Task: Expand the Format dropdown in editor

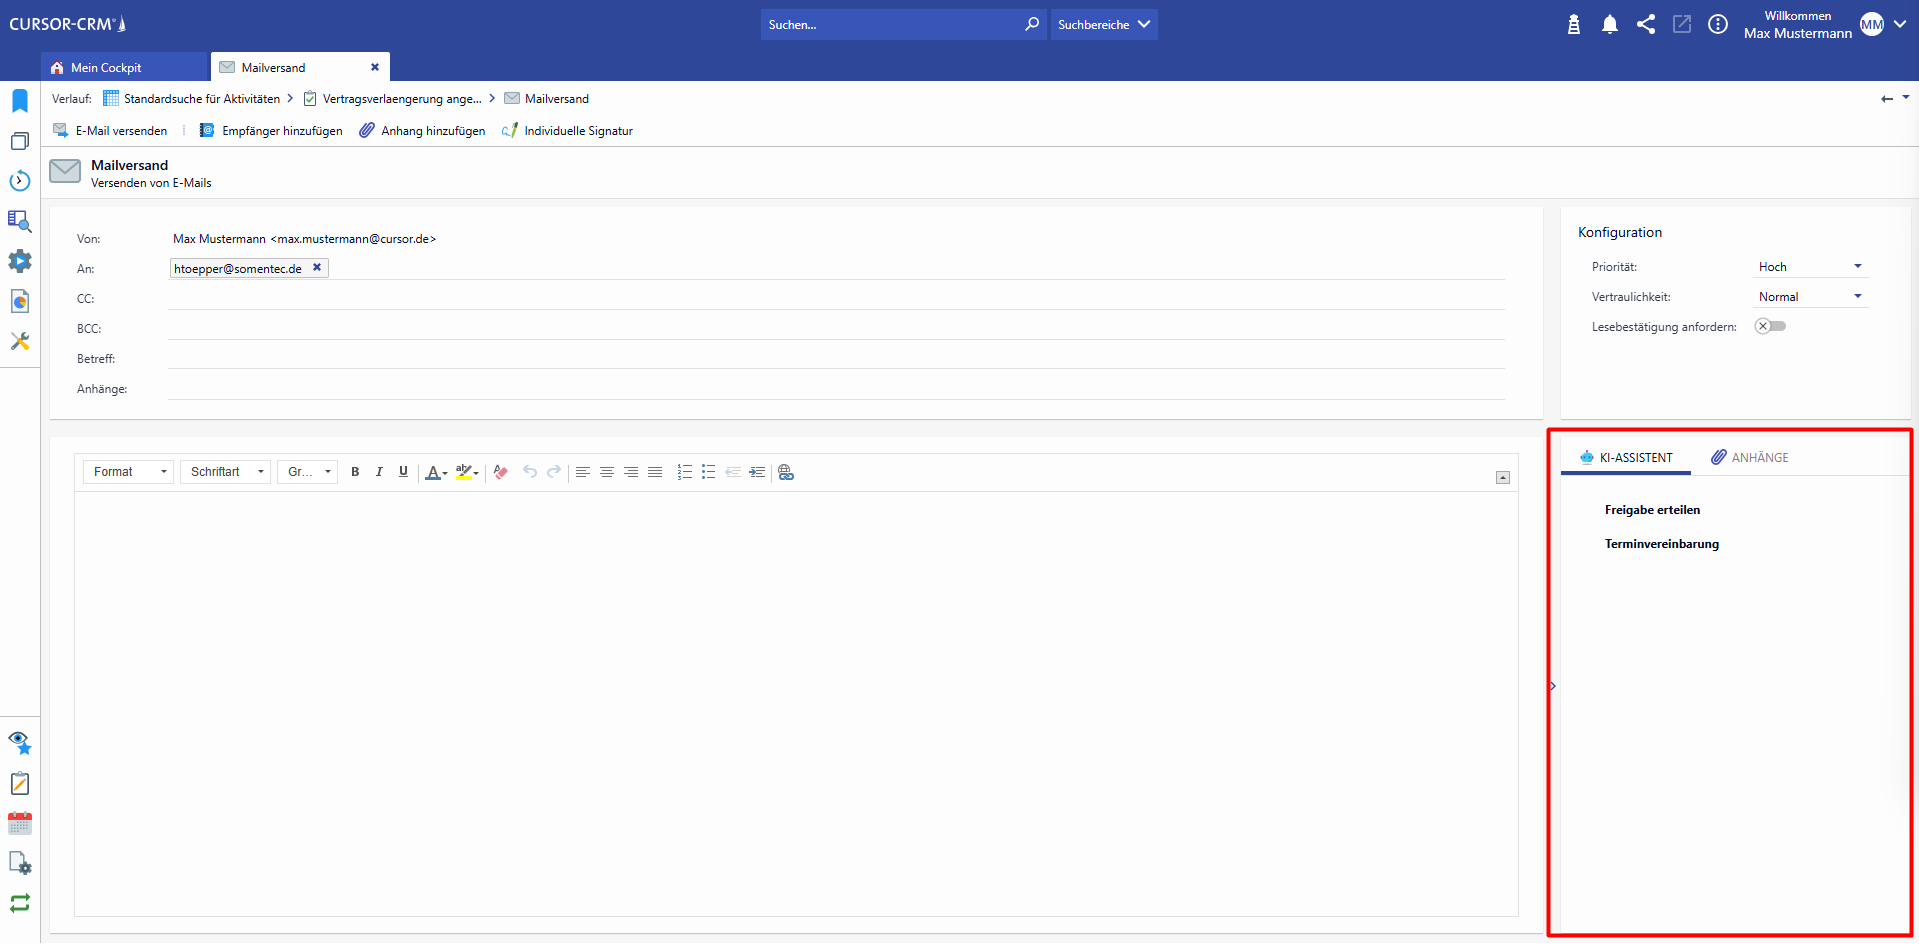Action: point(129,472)
